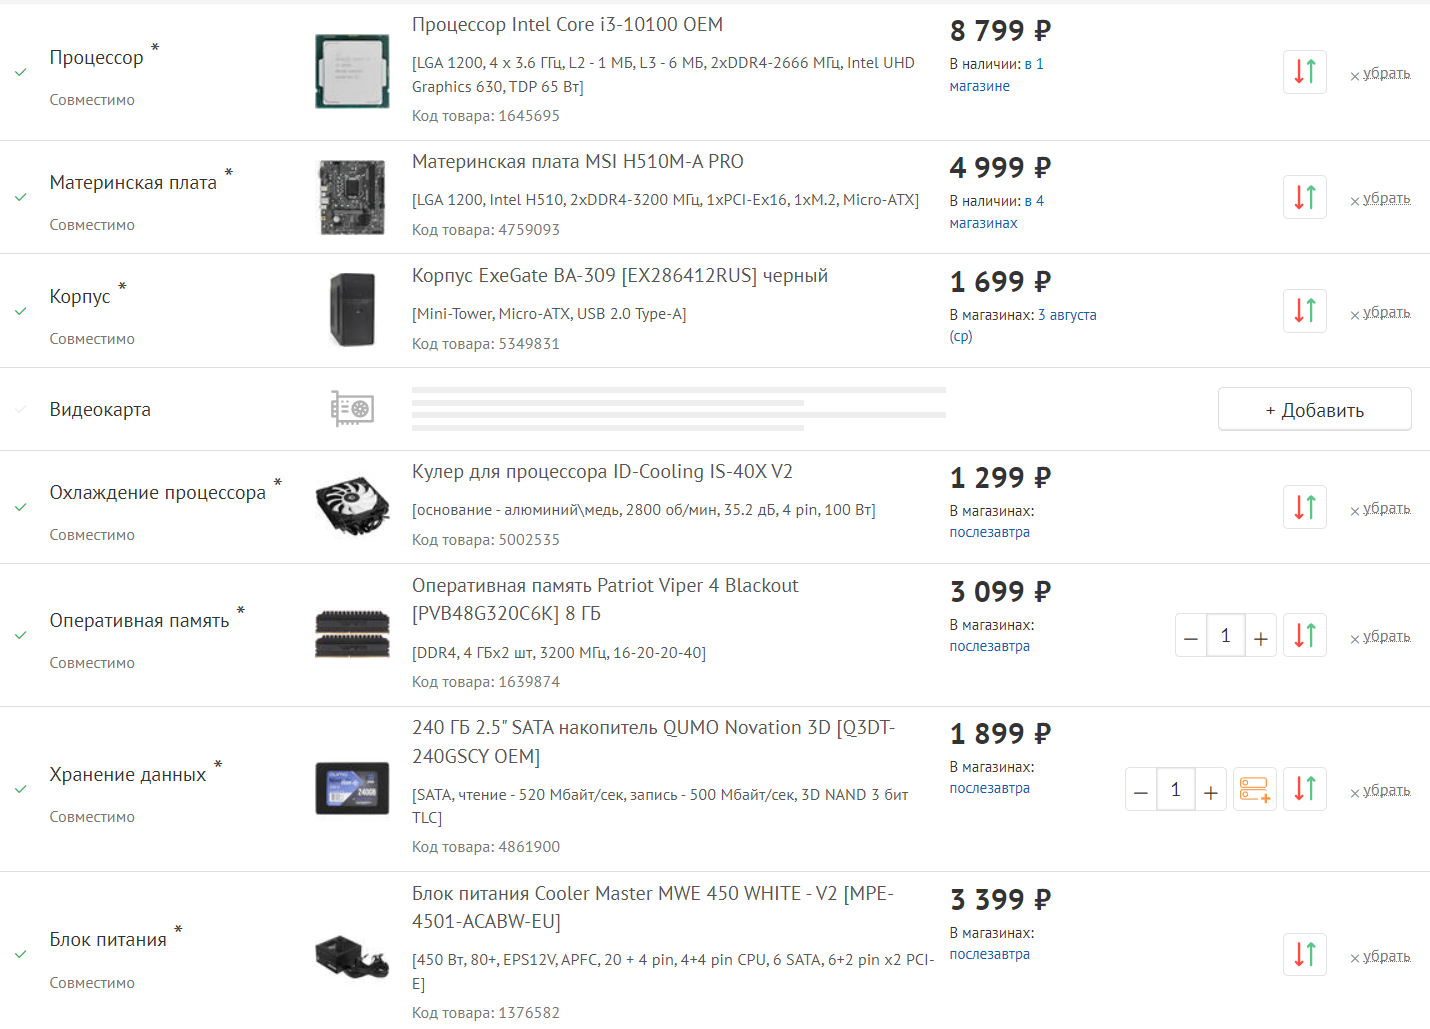
Task: Click the replace arrows icon for the motherboard
Action: (x=1305, y=197)
